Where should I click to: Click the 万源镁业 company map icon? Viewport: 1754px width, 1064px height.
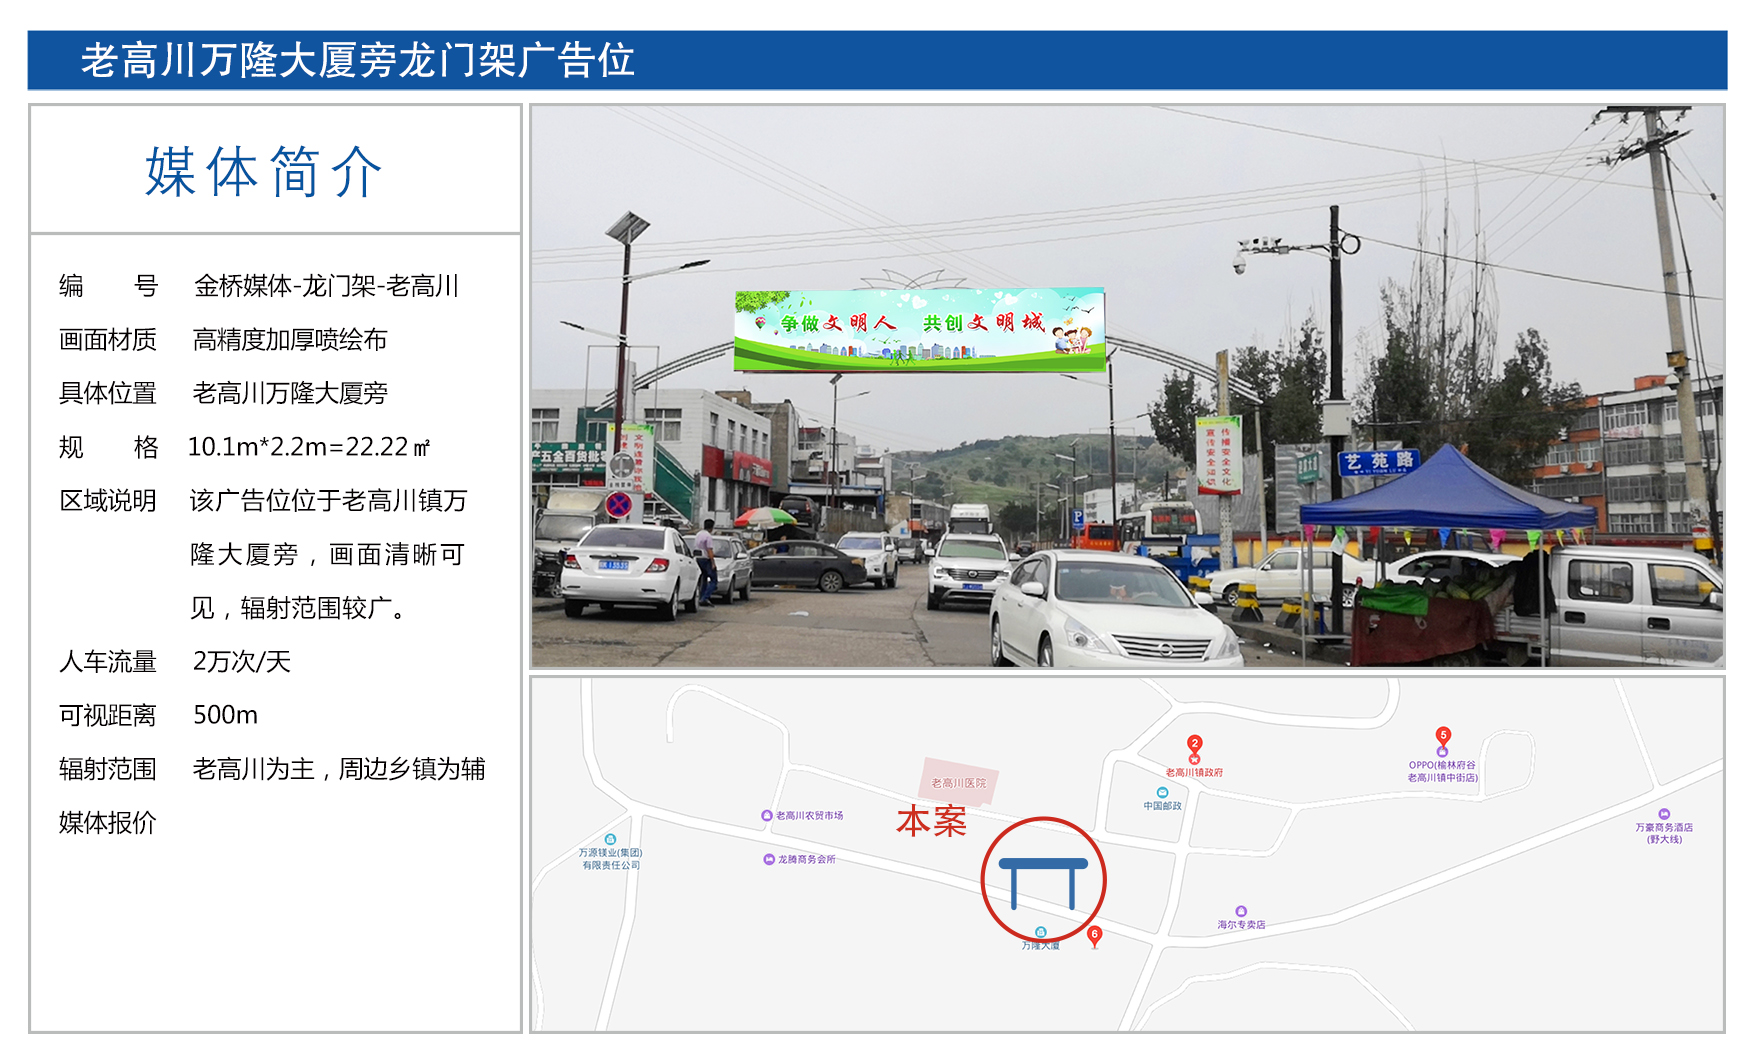[610, 840]
